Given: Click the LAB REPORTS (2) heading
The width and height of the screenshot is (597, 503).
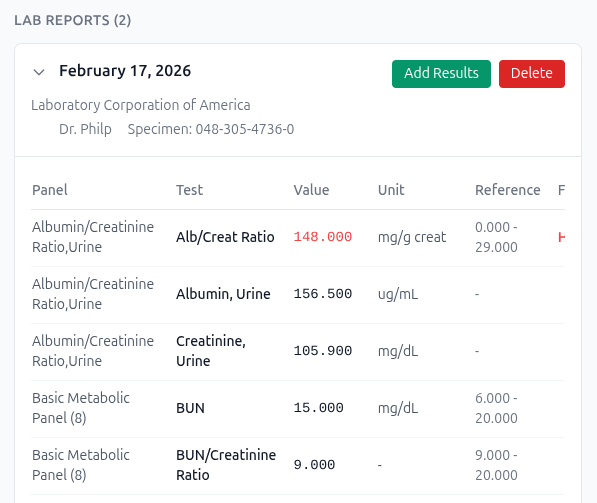Looking at the screenshot, I should click(73, 20).
